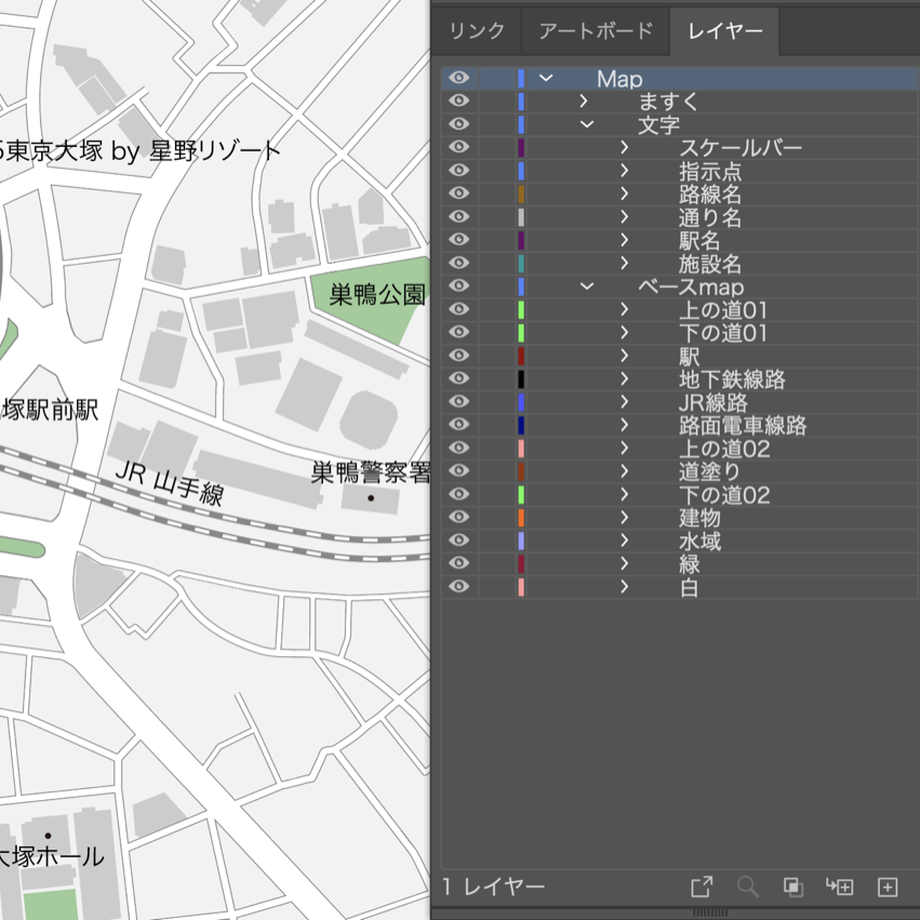Collapse the Map layer chevron
Screen dimensions: 920x920
[x=546, y=78]
